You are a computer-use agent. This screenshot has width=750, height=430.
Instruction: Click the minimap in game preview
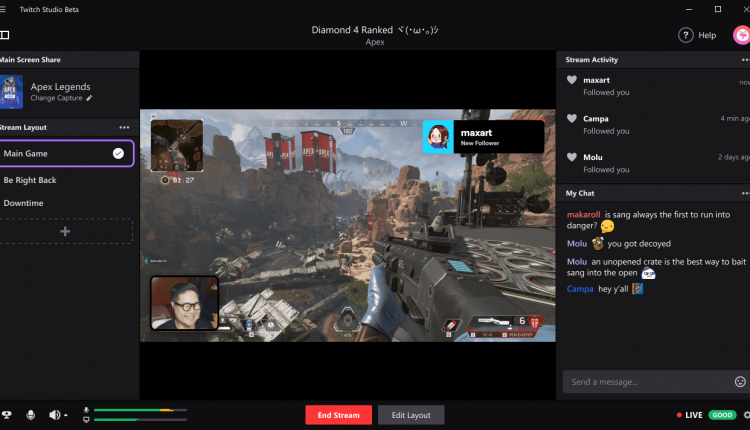[177, 145]
